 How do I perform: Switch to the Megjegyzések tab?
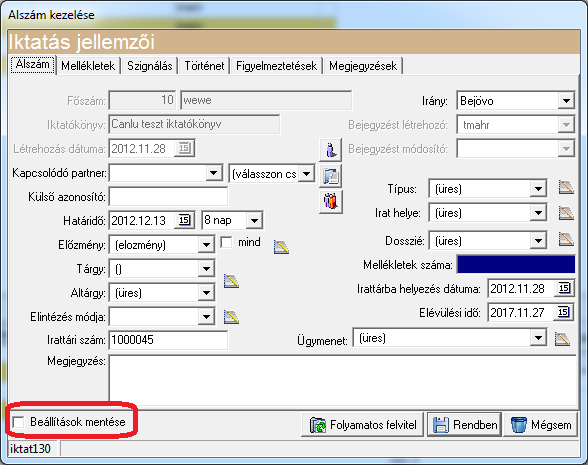coord(363,66)
